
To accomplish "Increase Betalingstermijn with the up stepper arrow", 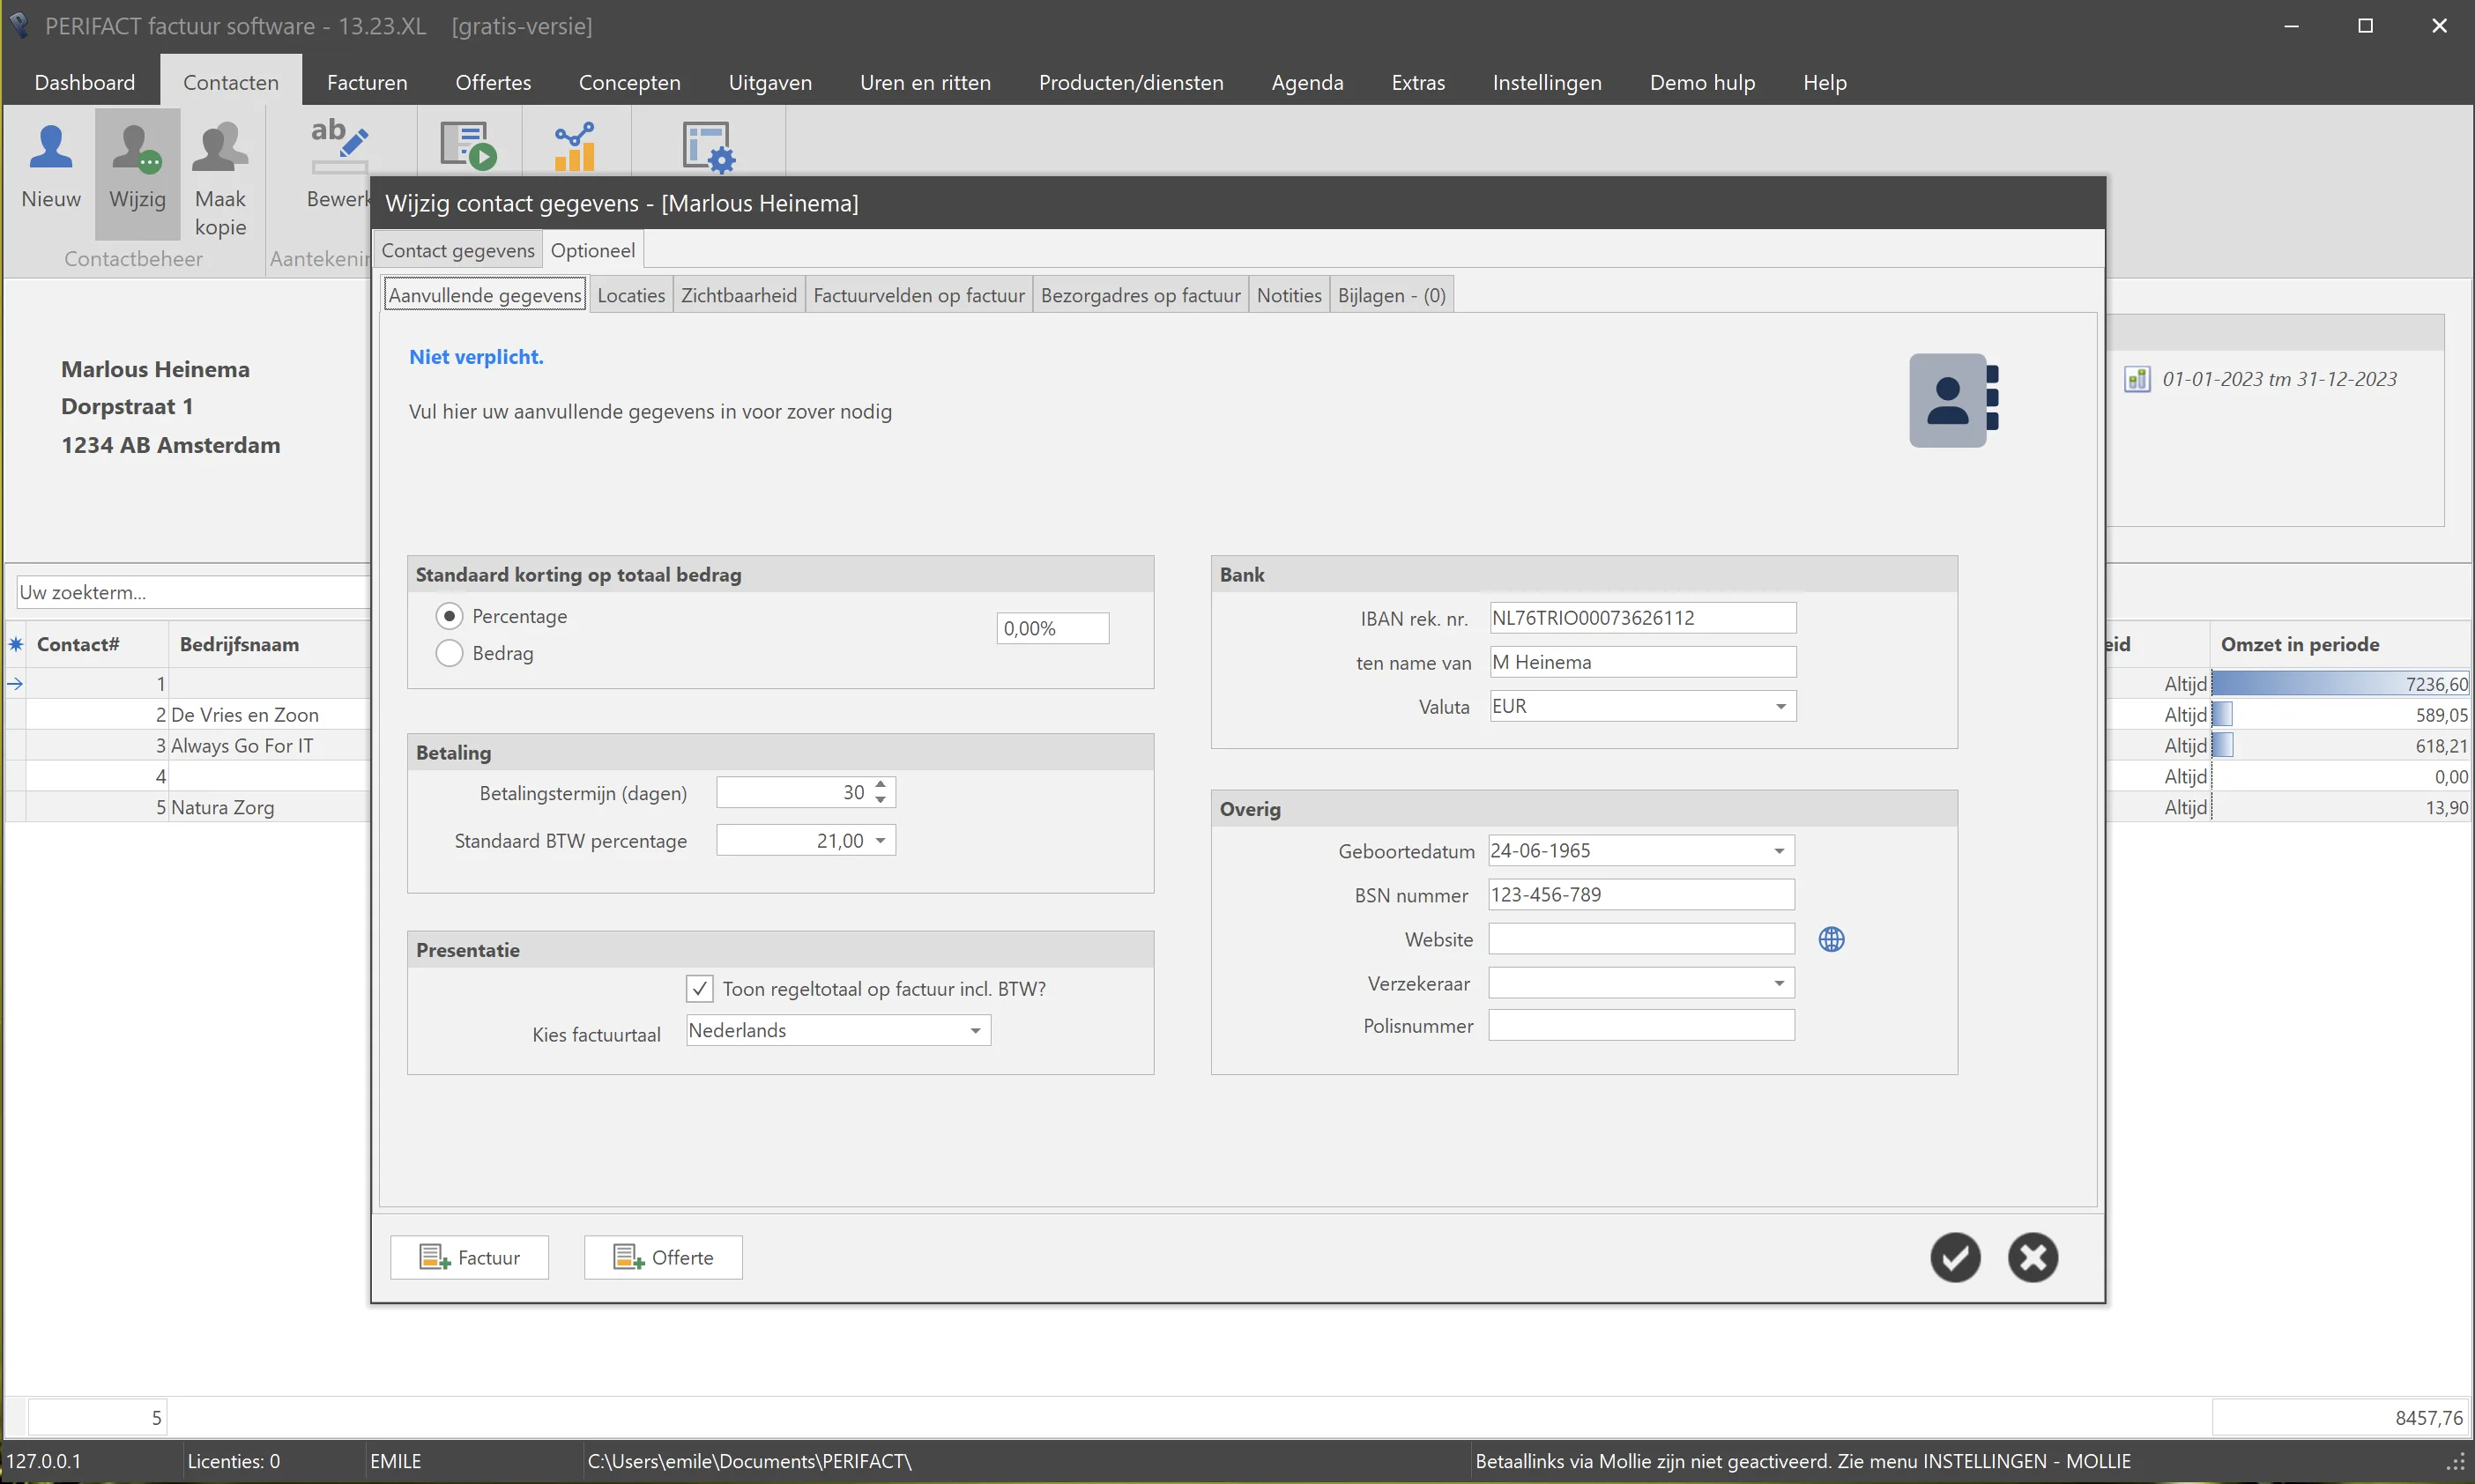I will tap(880, 785).
